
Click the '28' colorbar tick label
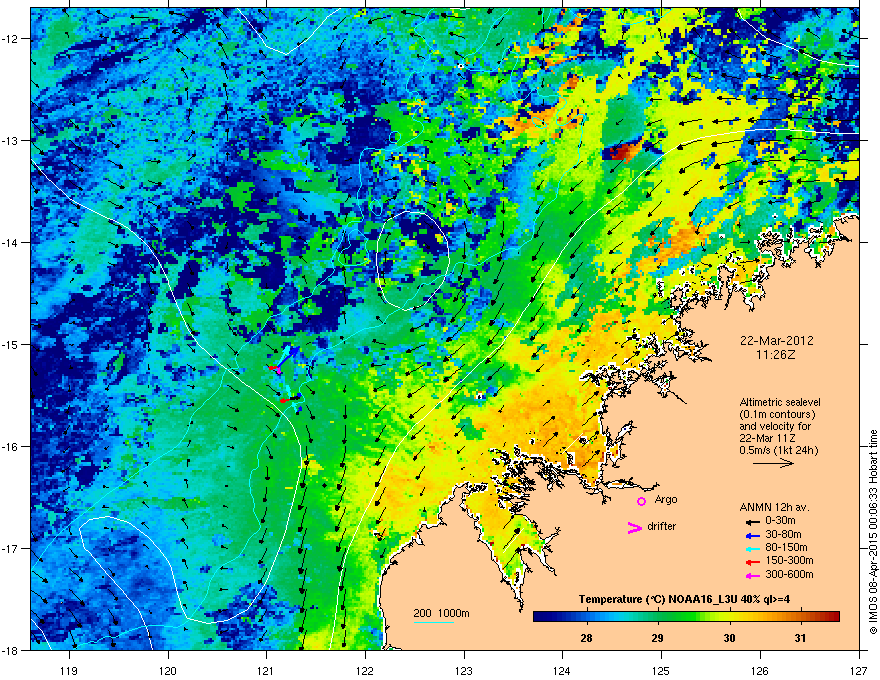tap(586, 638)
